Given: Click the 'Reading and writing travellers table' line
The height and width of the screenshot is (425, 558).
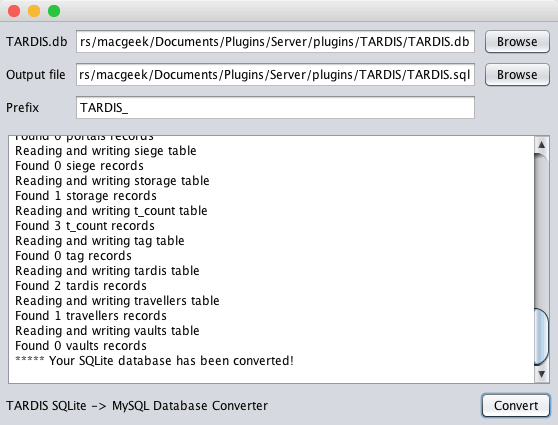Looking at the screenshot, I should pyautogui.click(x=117, y=301).
